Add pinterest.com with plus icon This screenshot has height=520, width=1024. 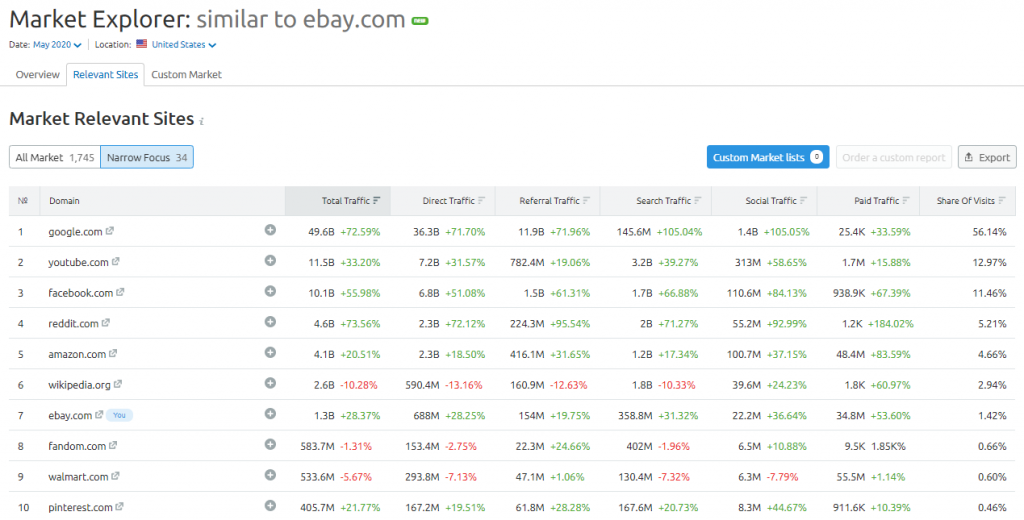tap(270, 506)
